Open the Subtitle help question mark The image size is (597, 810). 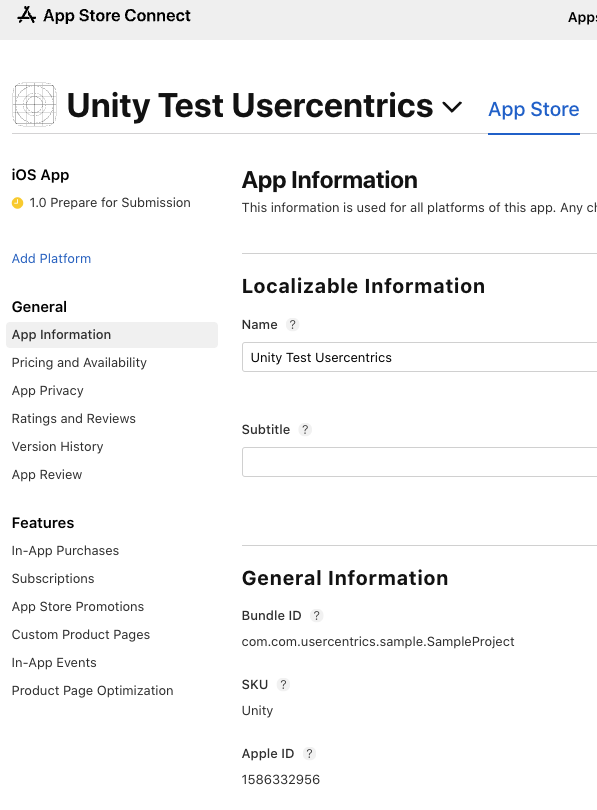pos(305,429)
